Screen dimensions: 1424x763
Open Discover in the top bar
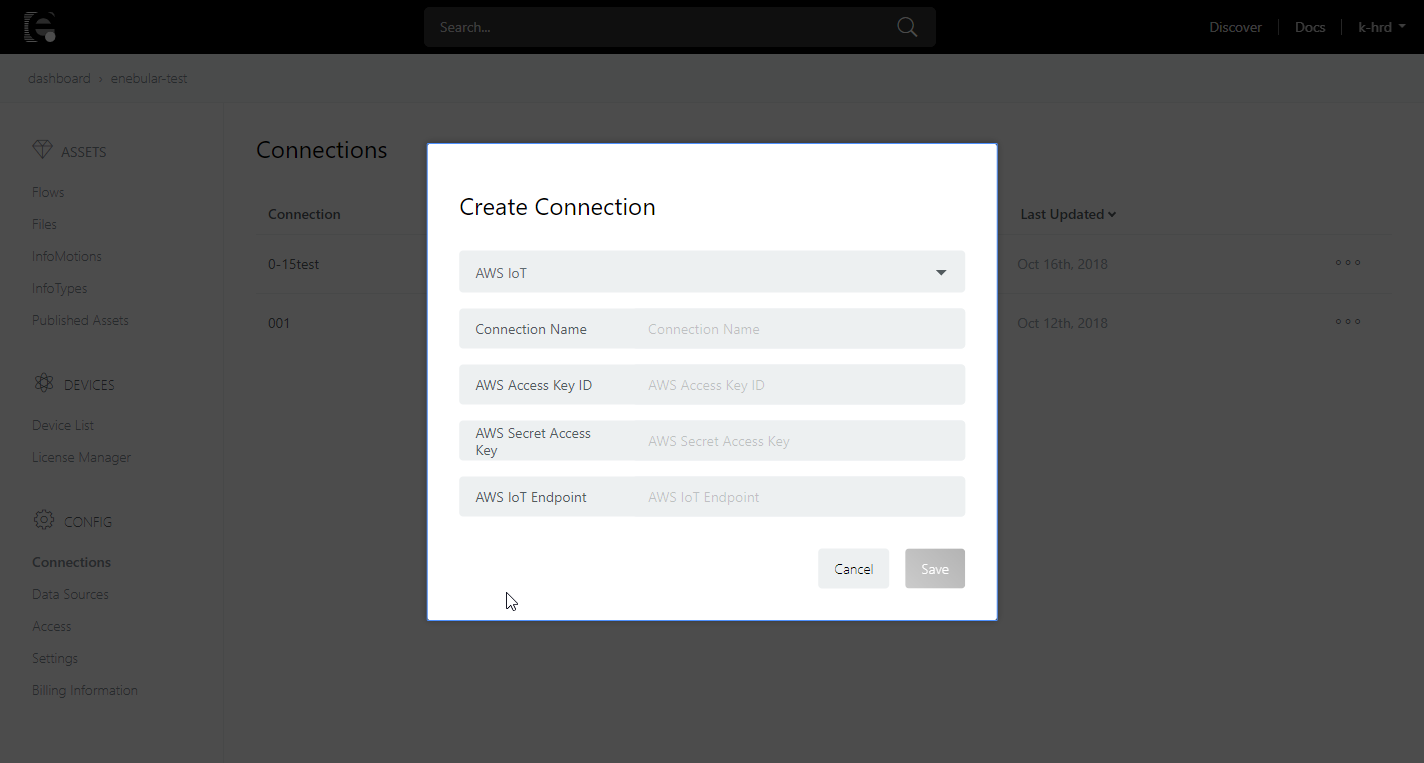[x=1235, y=27]
